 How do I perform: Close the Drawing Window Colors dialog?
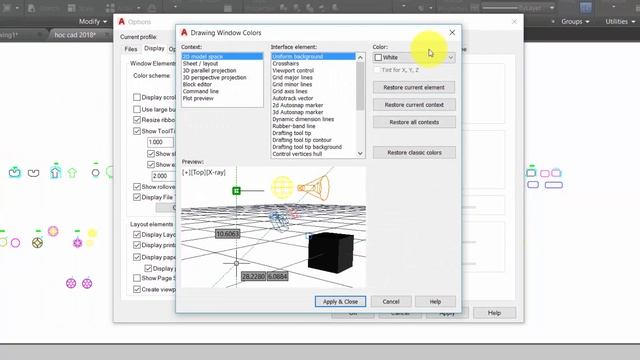coord(452,33)
